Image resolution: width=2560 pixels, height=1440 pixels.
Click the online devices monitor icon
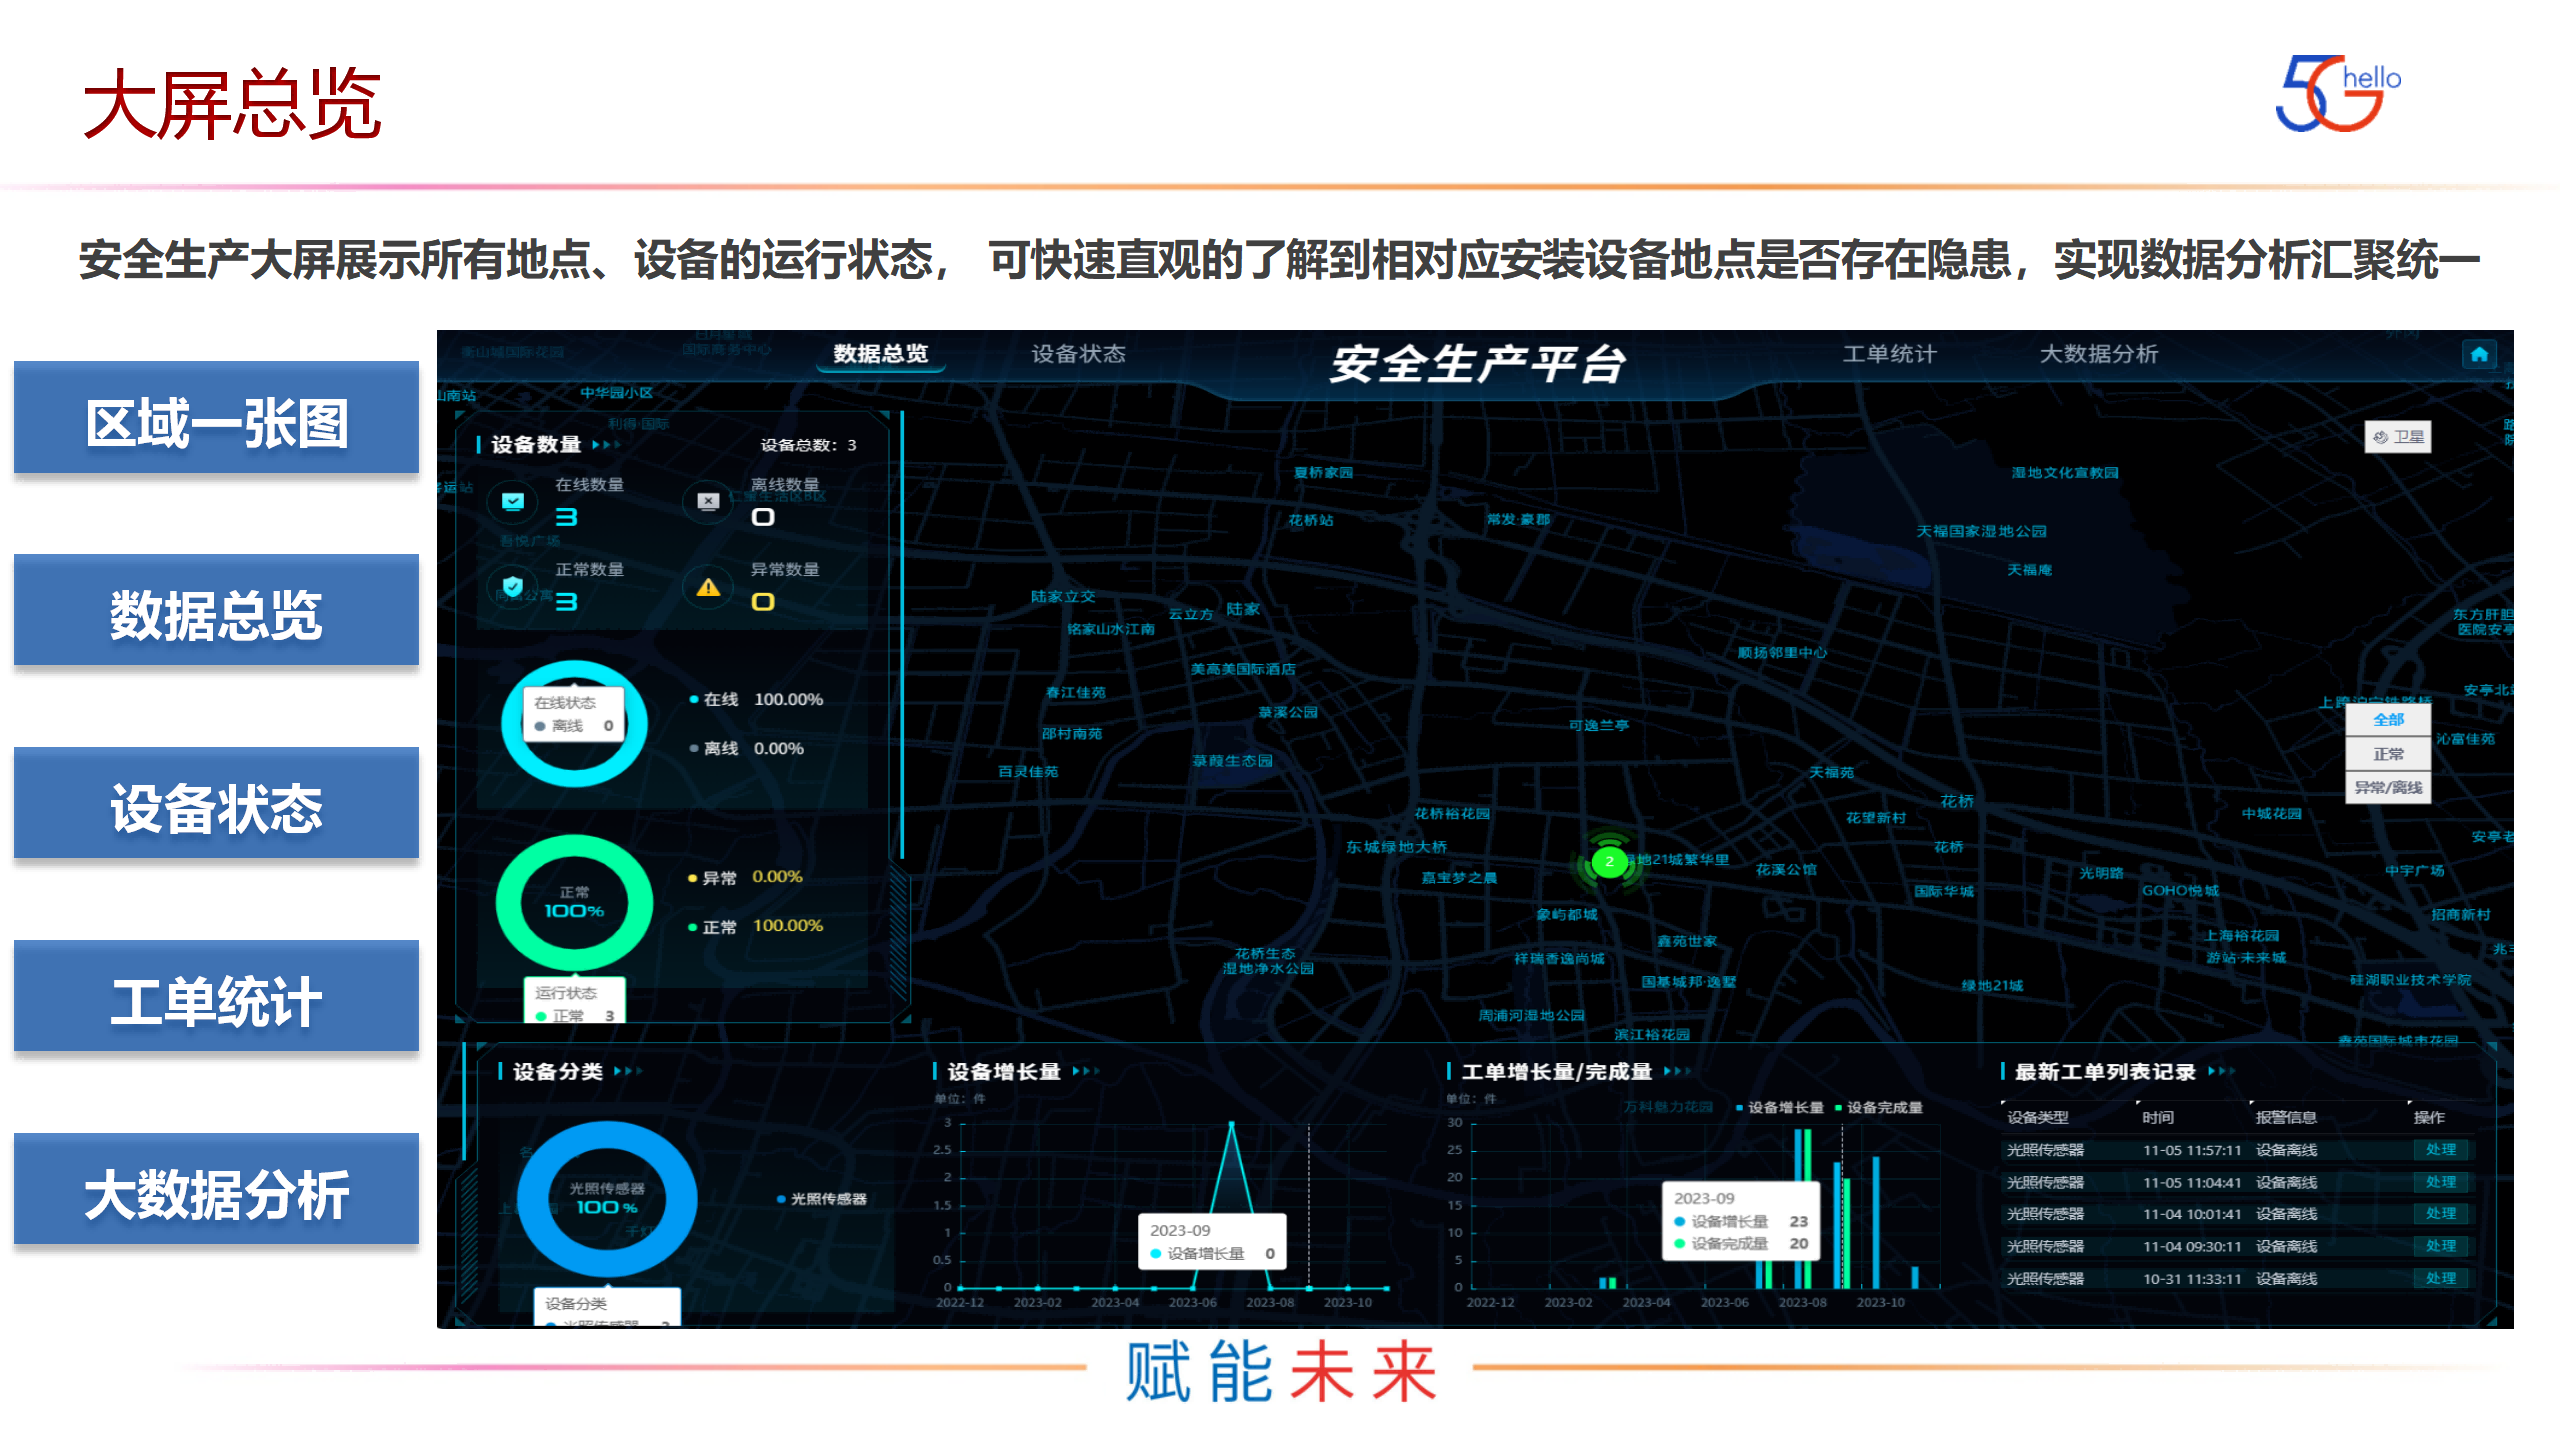[x=513, y=501]
